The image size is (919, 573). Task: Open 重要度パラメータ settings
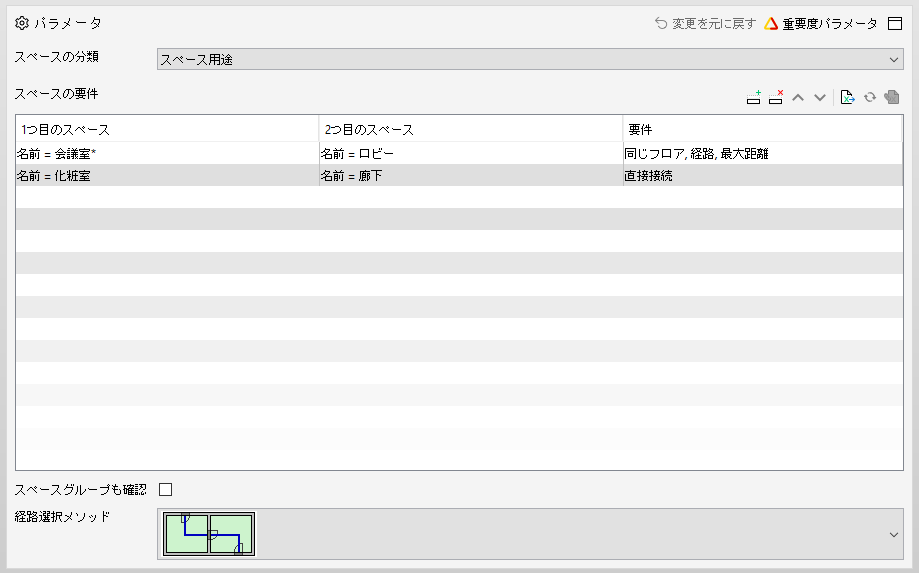pos(821,23)
